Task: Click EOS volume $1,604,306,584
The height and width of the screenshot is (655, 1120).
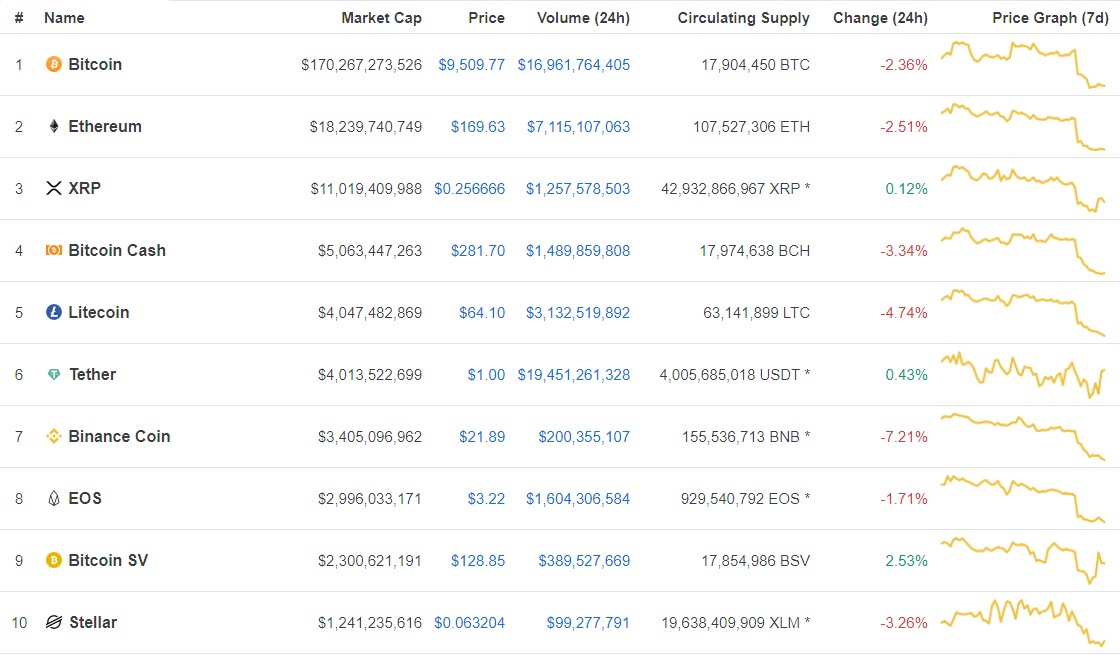Action: click(x=578, y=499)
